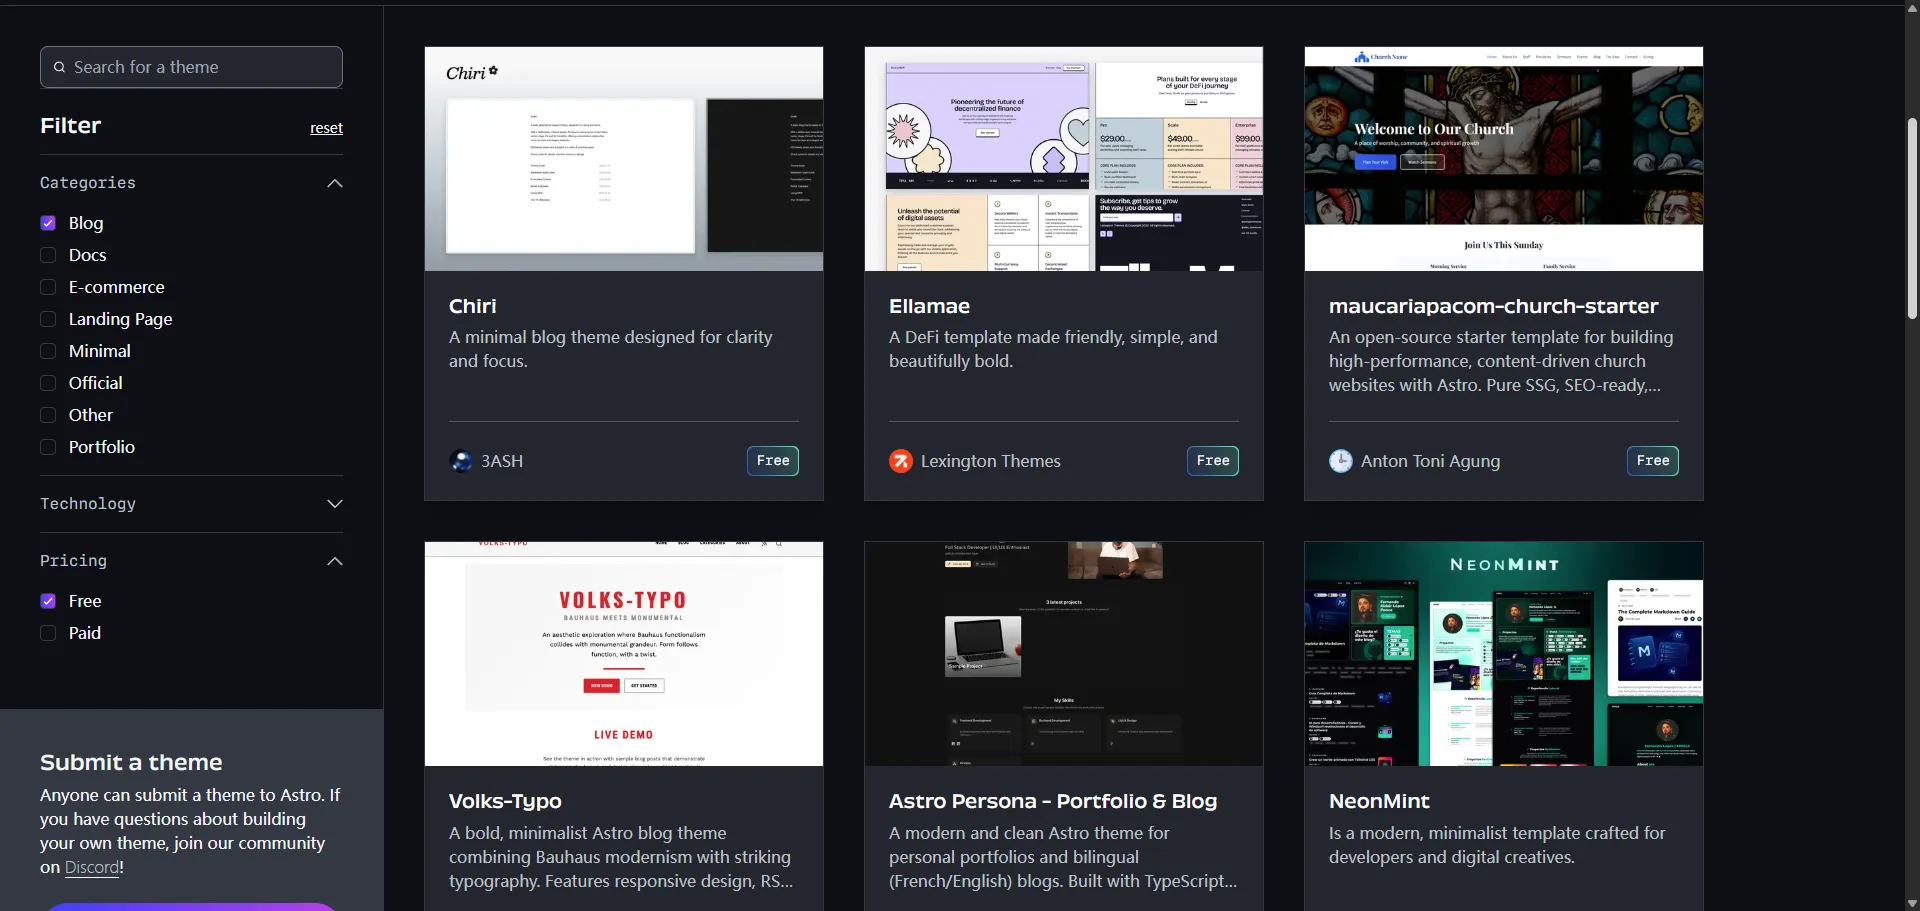Collapse the Categories filter section
Image resolution: width=1920 pixels, height=911 pixels.
[x=335, y=183]
